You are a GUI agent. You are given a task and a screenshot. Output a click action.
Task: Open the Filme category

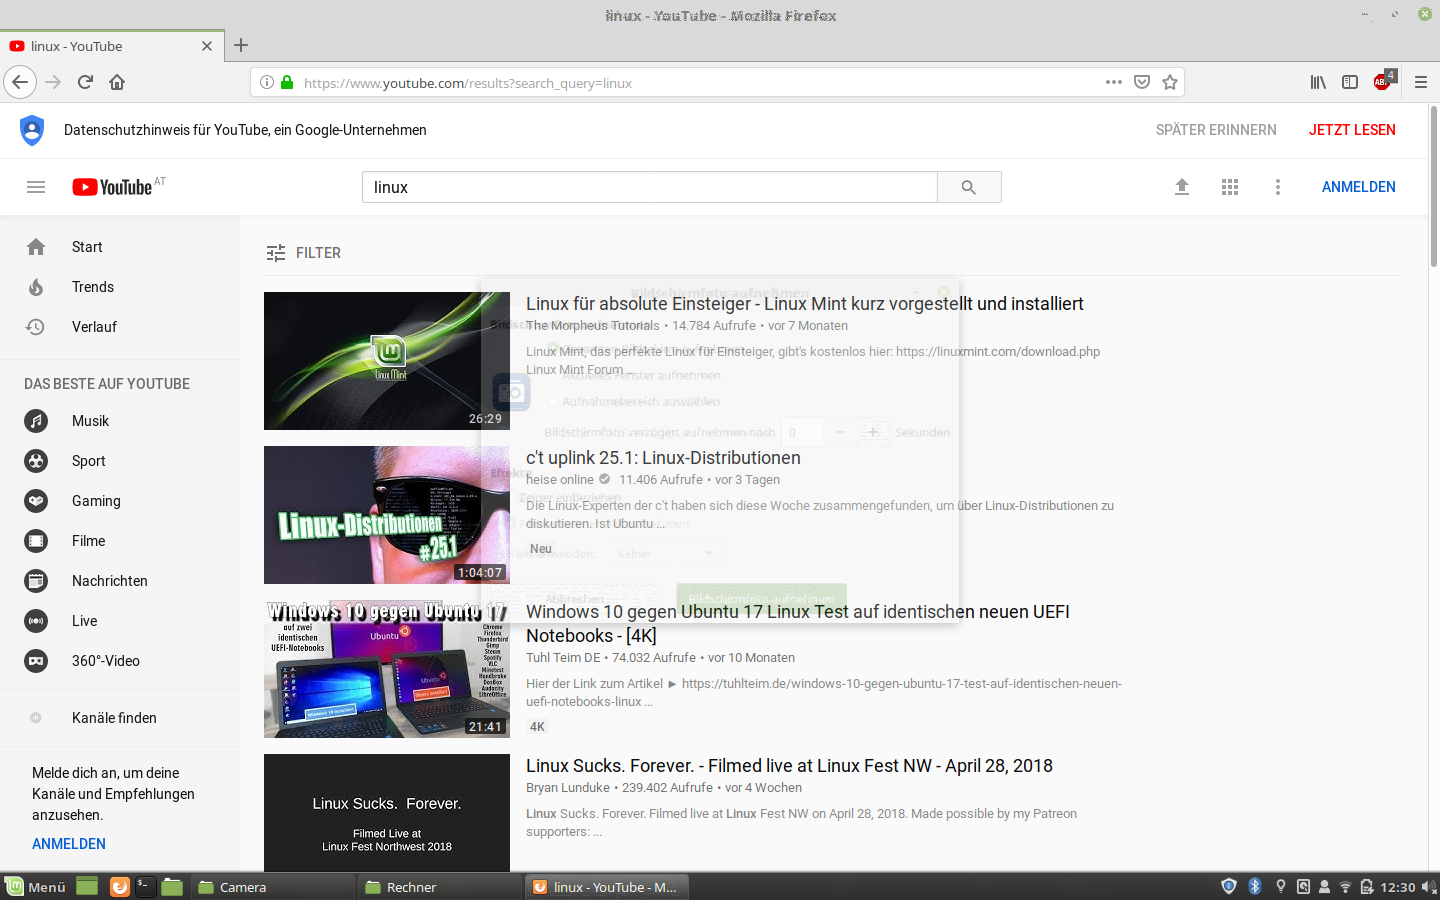pyautogui.click(x=120, y=541)
